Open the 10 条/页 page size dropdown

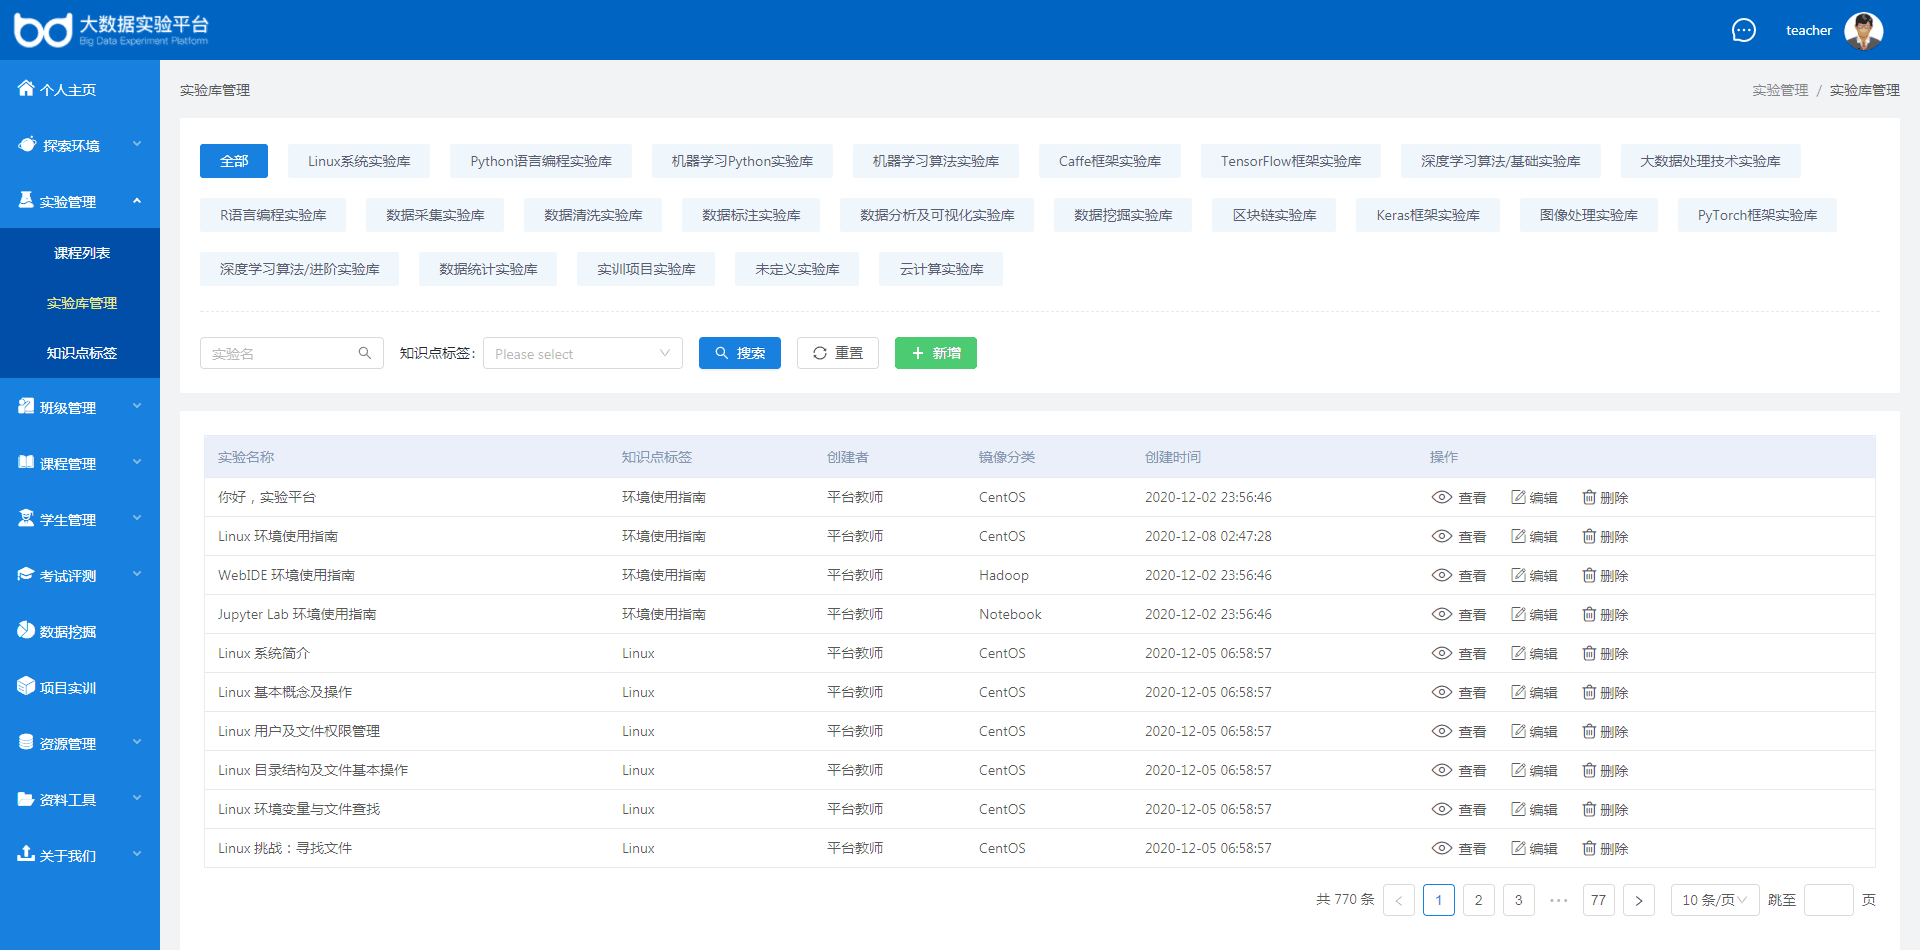[1714, 900]
